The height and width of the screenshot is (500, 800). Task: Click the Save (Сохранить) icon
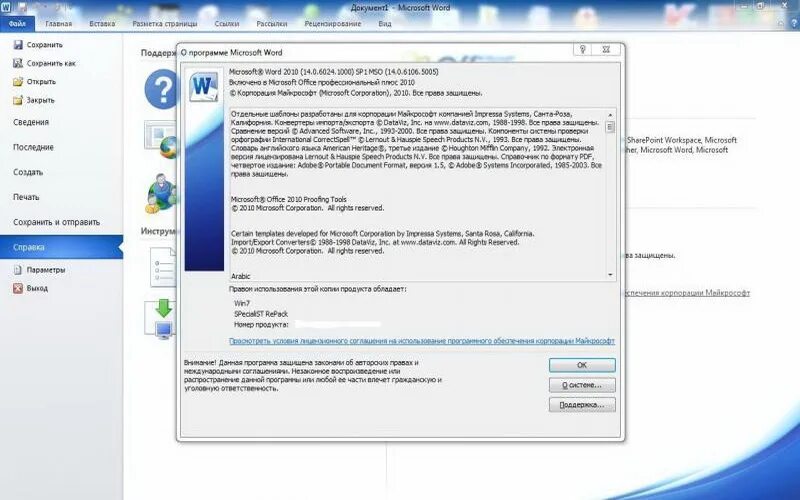18,45
